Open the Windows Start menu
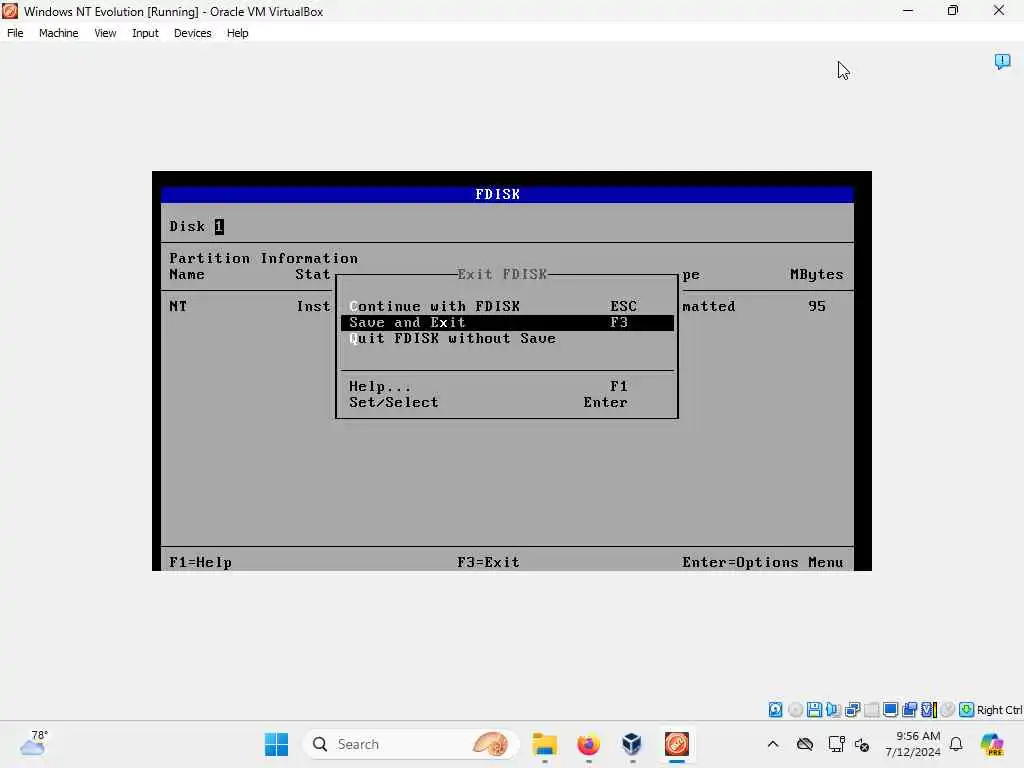 pyautogui.click(x=276, y=744)
